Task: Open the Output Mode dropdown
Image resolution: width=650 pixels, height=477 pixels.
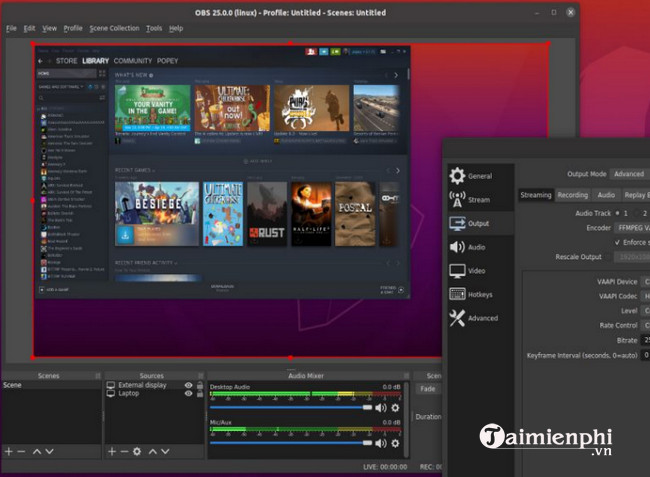Action: click(630, 174)
